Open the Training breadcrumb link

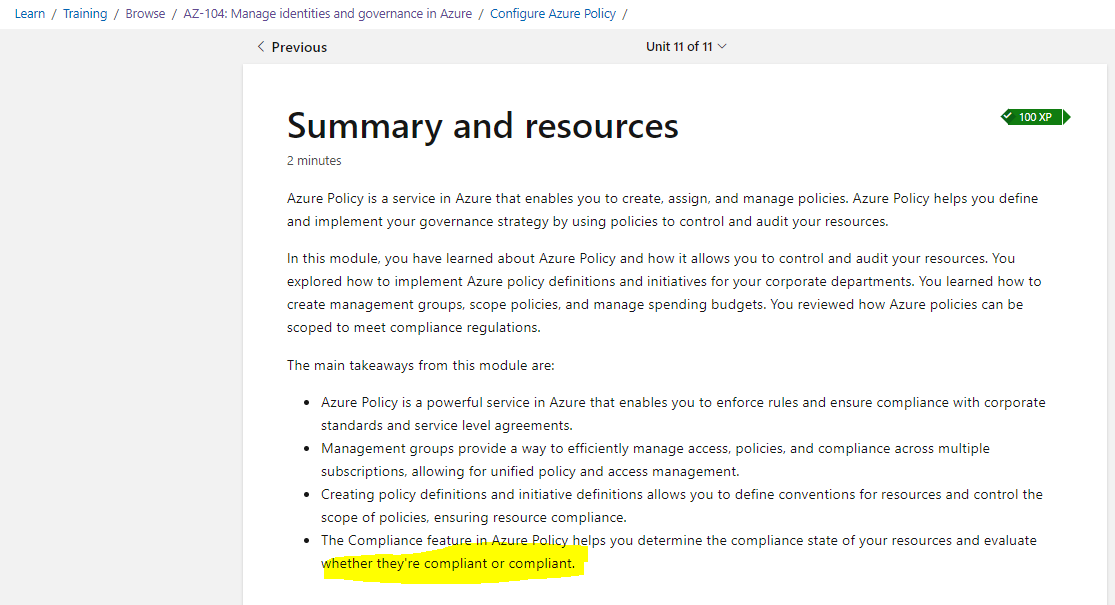pos(85,13)
